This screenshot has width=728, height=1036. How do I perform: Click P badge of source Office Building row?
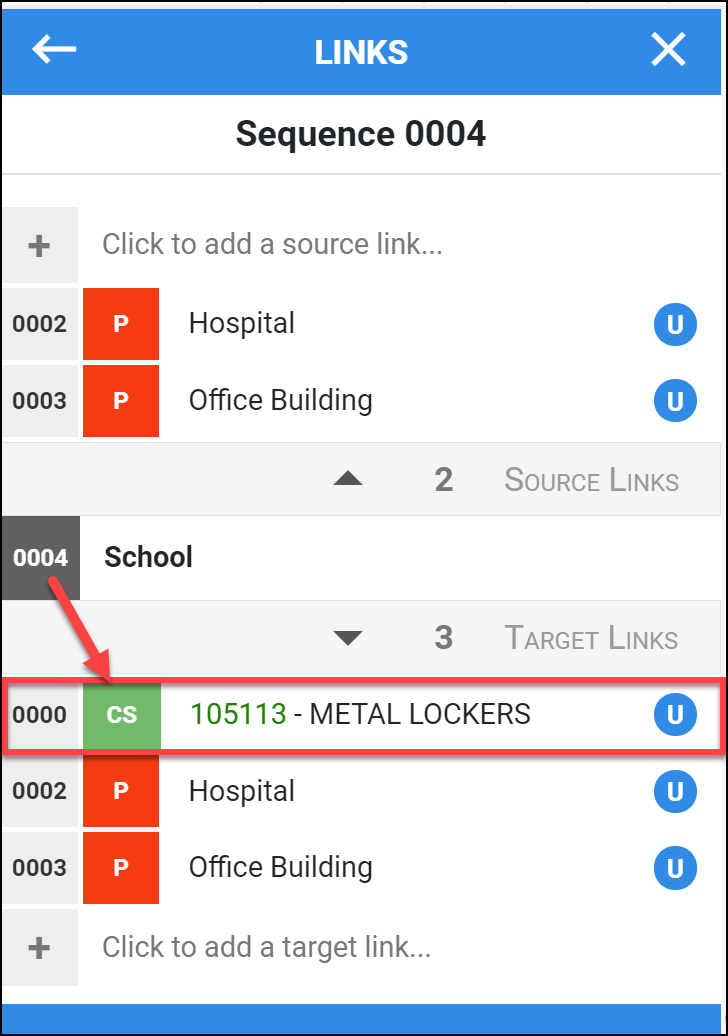pyautogui.click(x=121, y=400)
